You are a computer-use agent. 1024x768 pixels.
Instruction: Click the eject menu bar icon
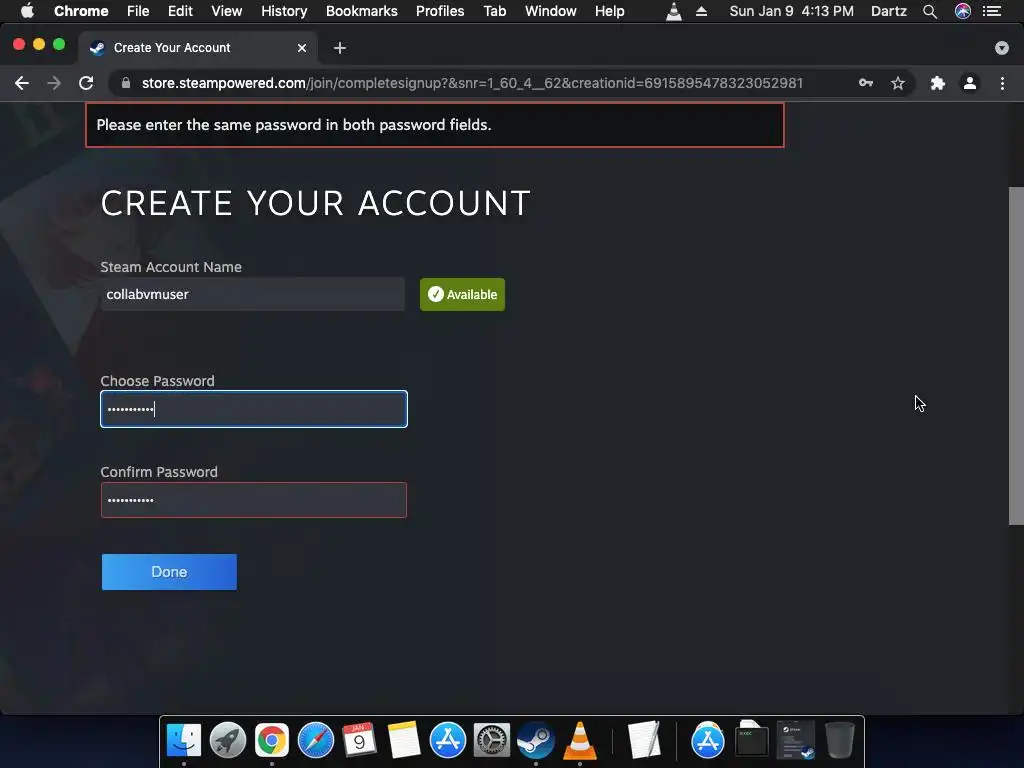coord(701,11)
